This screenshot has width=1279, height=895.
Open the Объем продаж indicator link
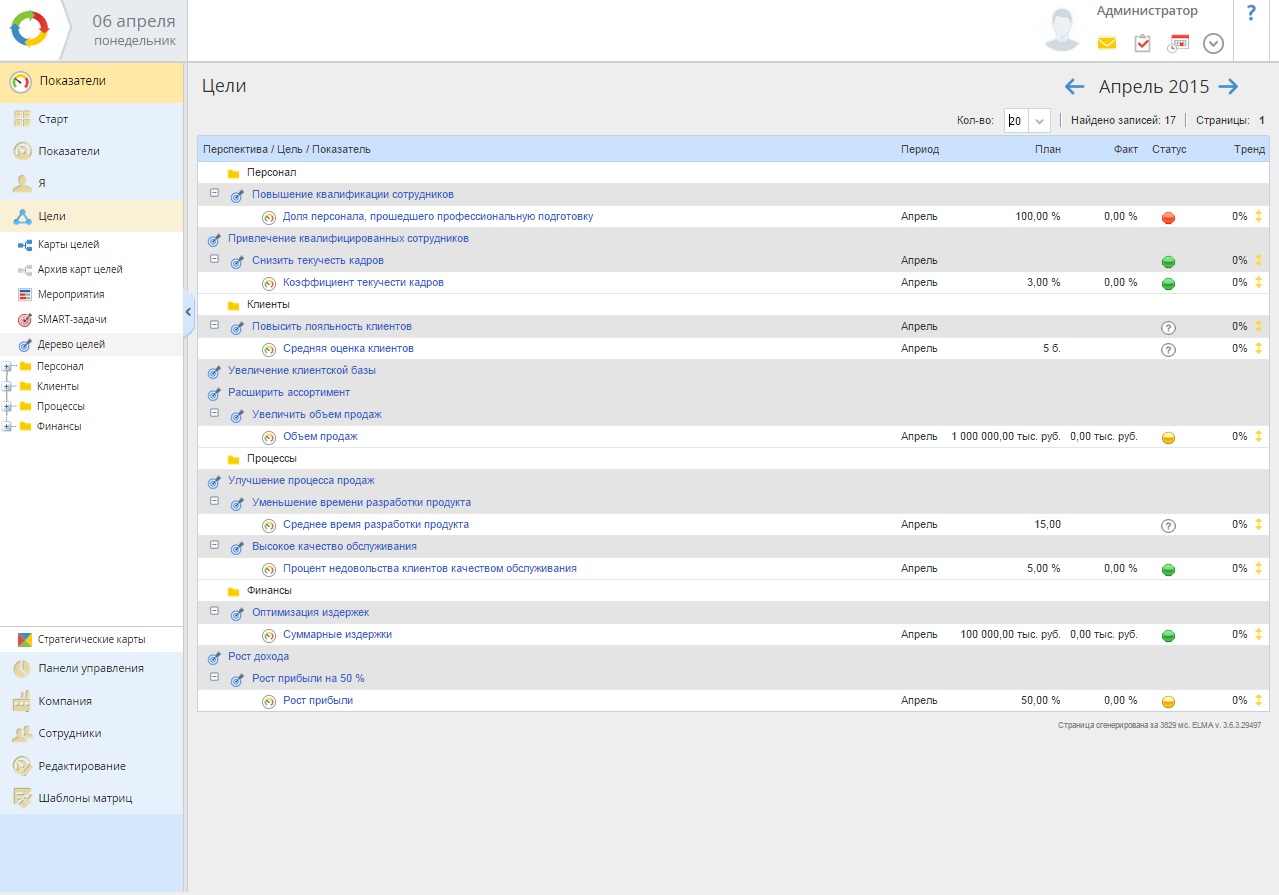coord(320,437)
